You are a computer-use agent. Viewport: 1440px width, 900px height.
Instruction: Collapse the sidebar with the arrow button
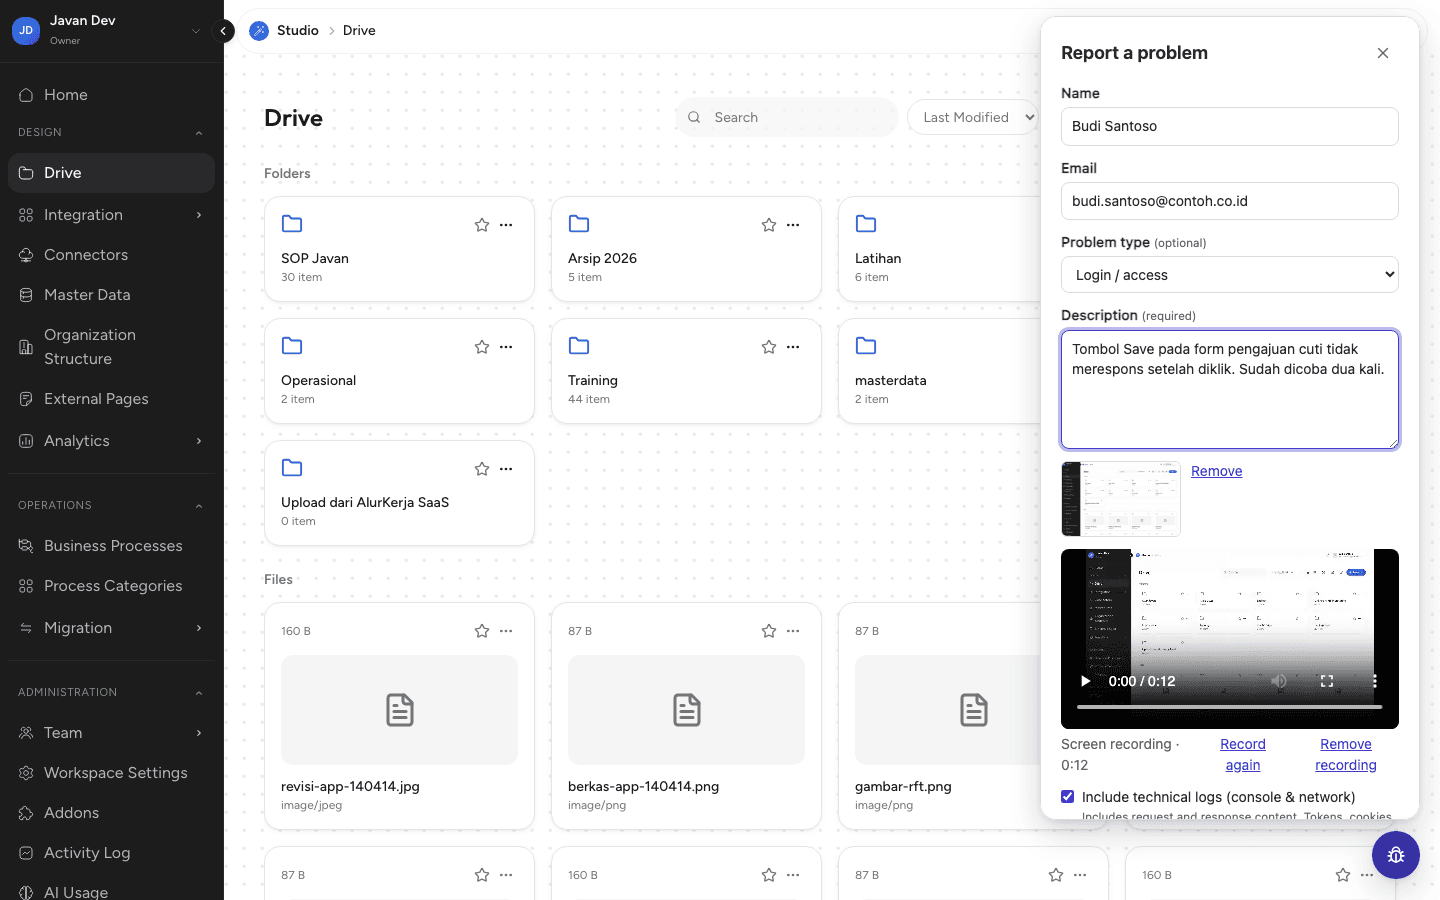(224, 31)
